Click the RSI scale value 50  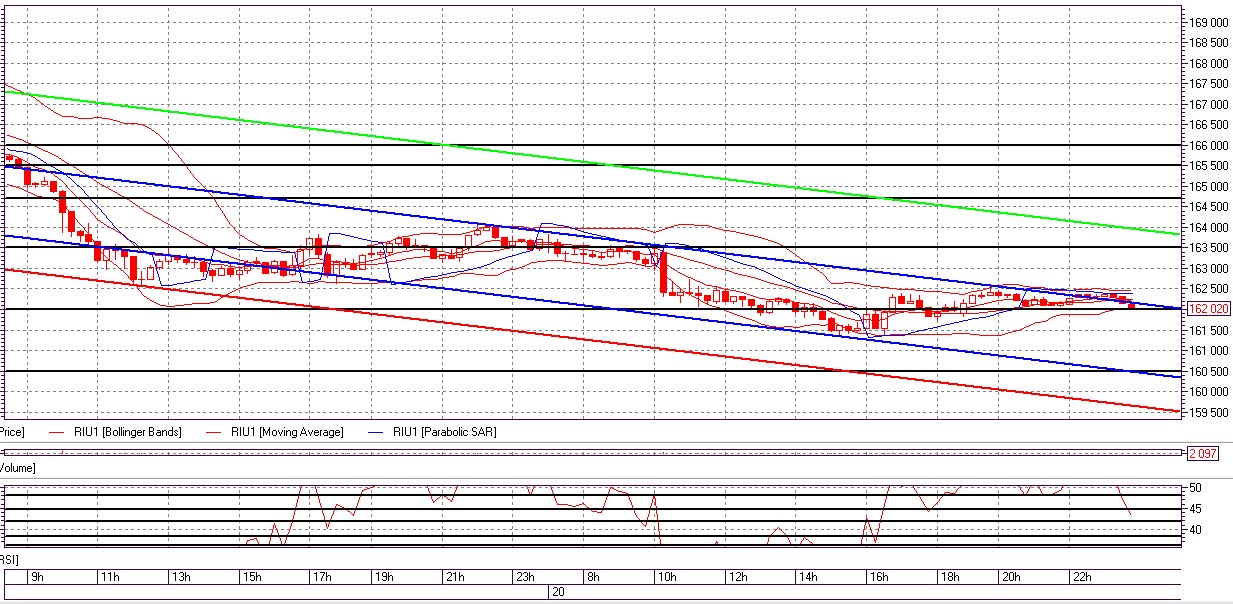[x=1196, y=488]
